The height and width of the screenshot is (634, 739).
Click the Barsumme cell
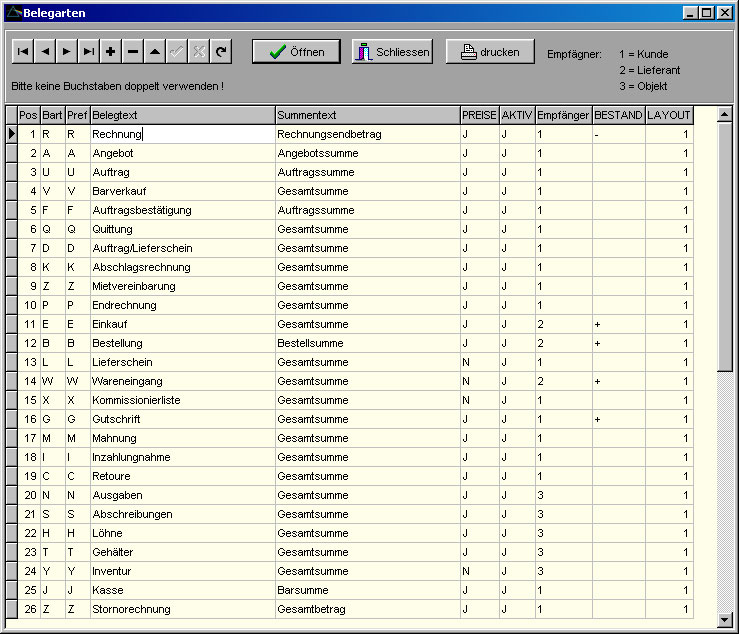368,590
